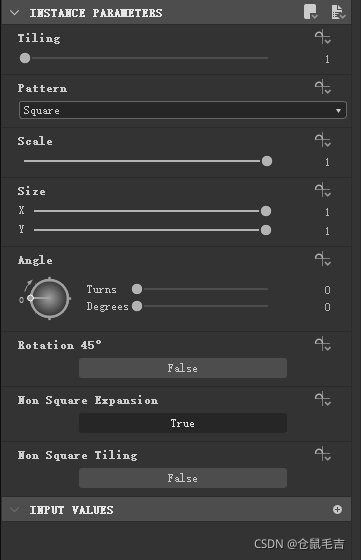Screen dimensions: 361x560
Task: Toggle the Rotation 45° False button
Action: tap(183, 368)
